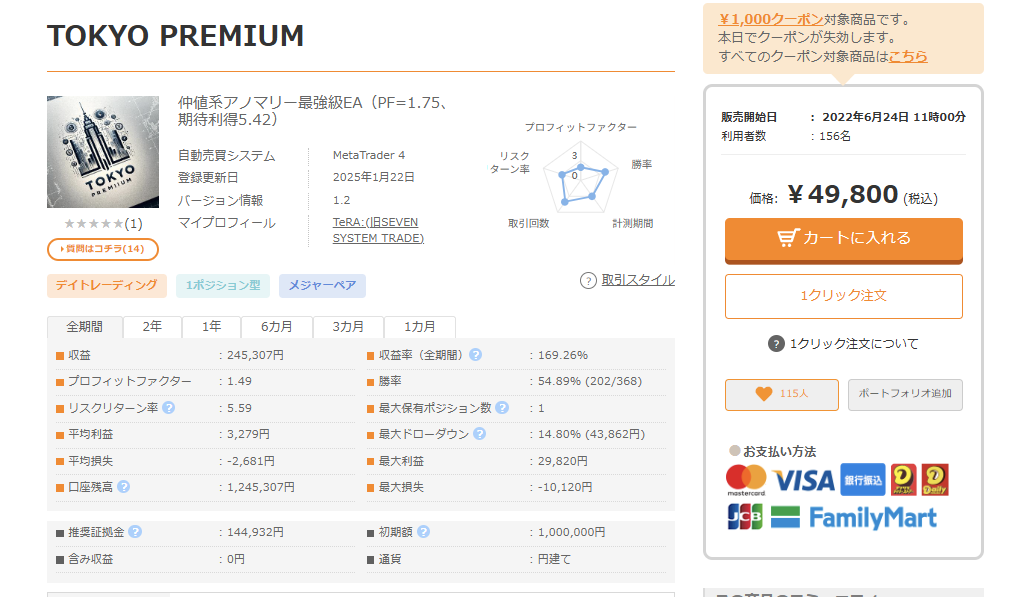Select the 6カ月 tab
Viewport: 1015px width, 597px height.
point(276,327)
